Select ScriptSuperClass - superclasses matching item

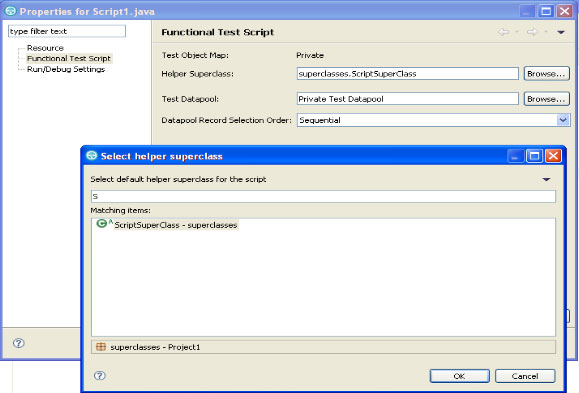coord(175,225)
